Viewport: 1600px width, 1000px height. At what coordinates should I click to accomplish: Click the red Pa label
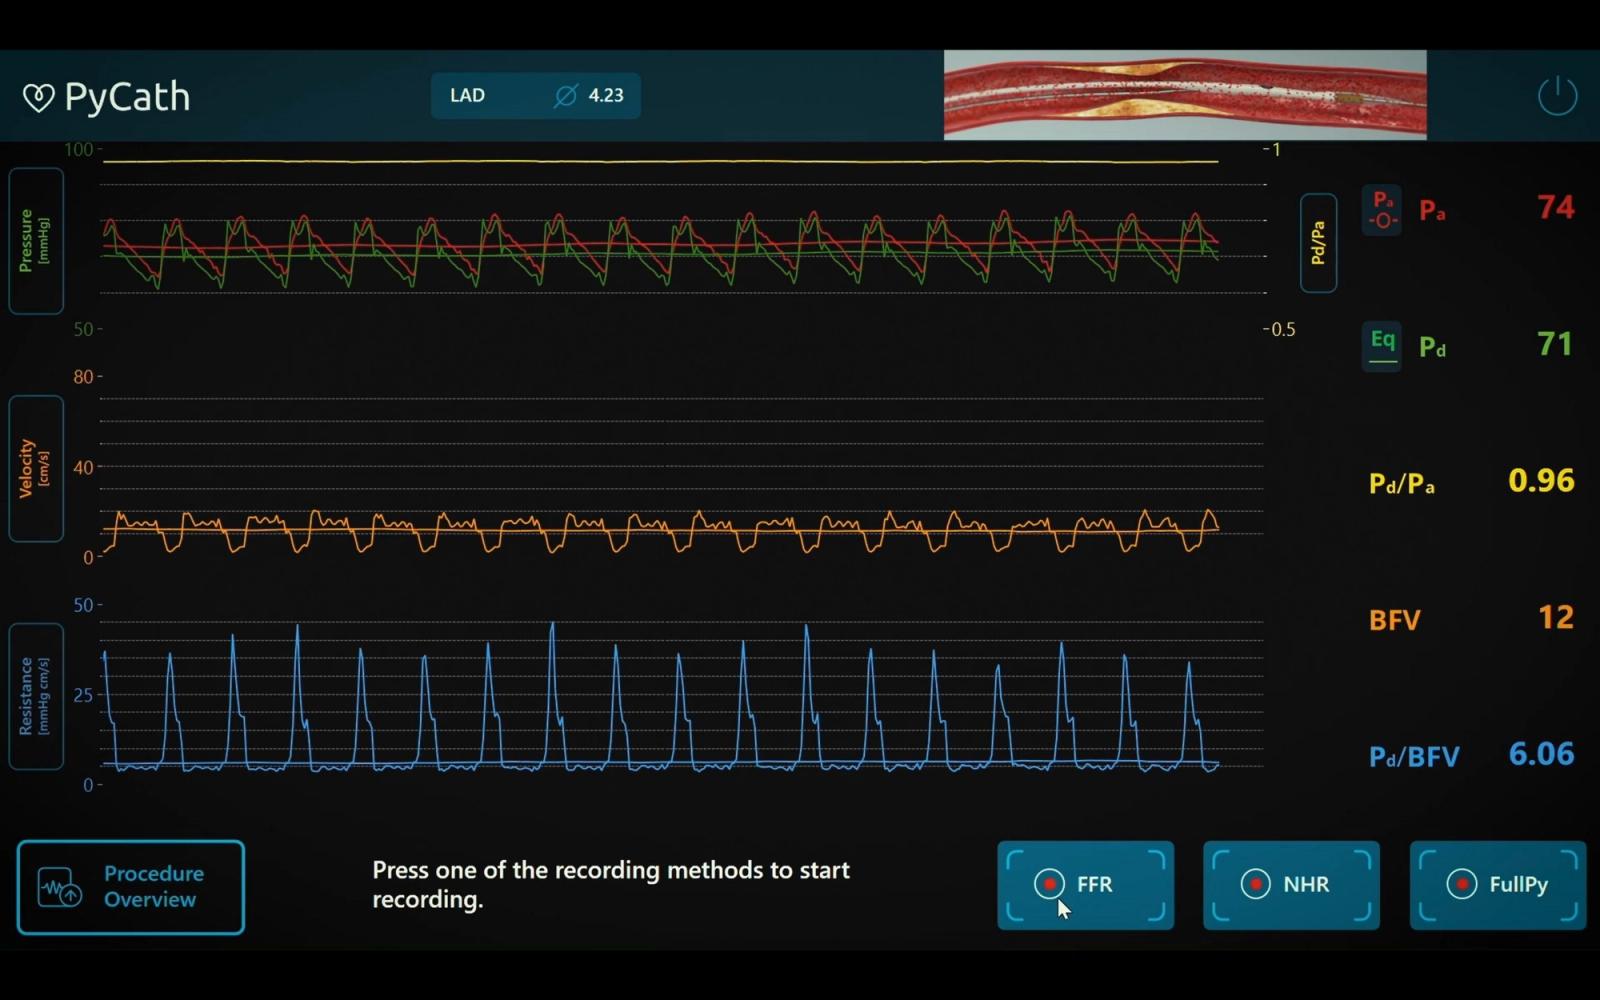[x=1432, y=210]
